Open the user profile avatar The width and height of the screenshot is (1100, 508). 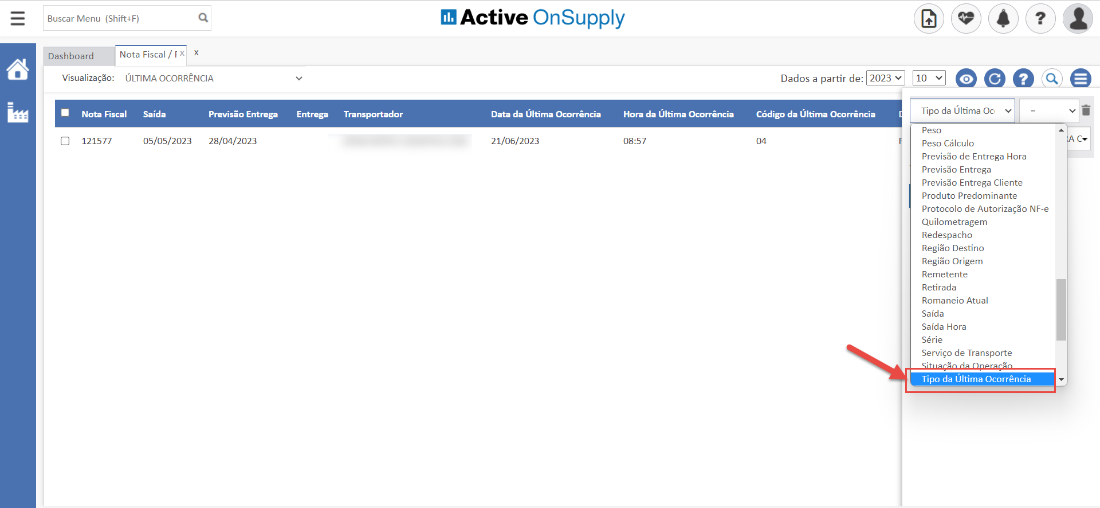(1078, 18)
